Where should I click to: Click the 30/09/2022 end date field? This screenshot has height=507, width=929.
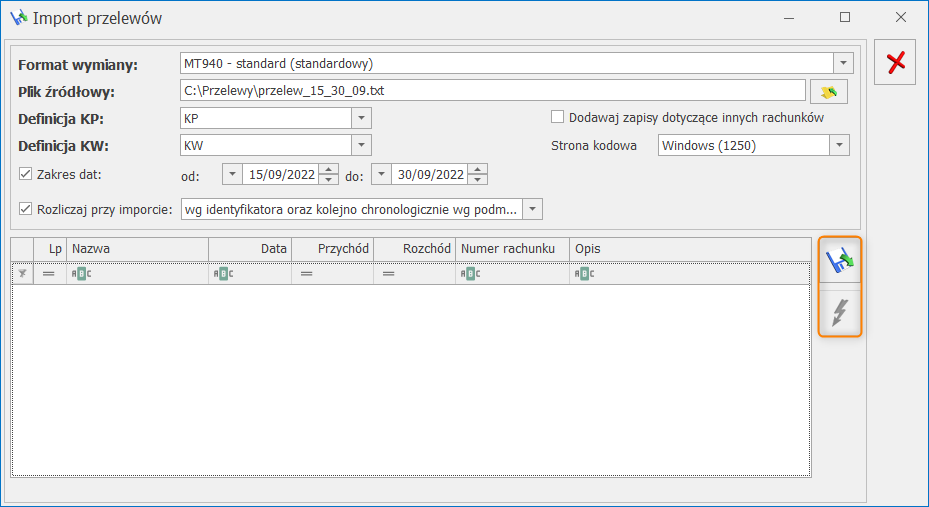click(x=430, y=174)
